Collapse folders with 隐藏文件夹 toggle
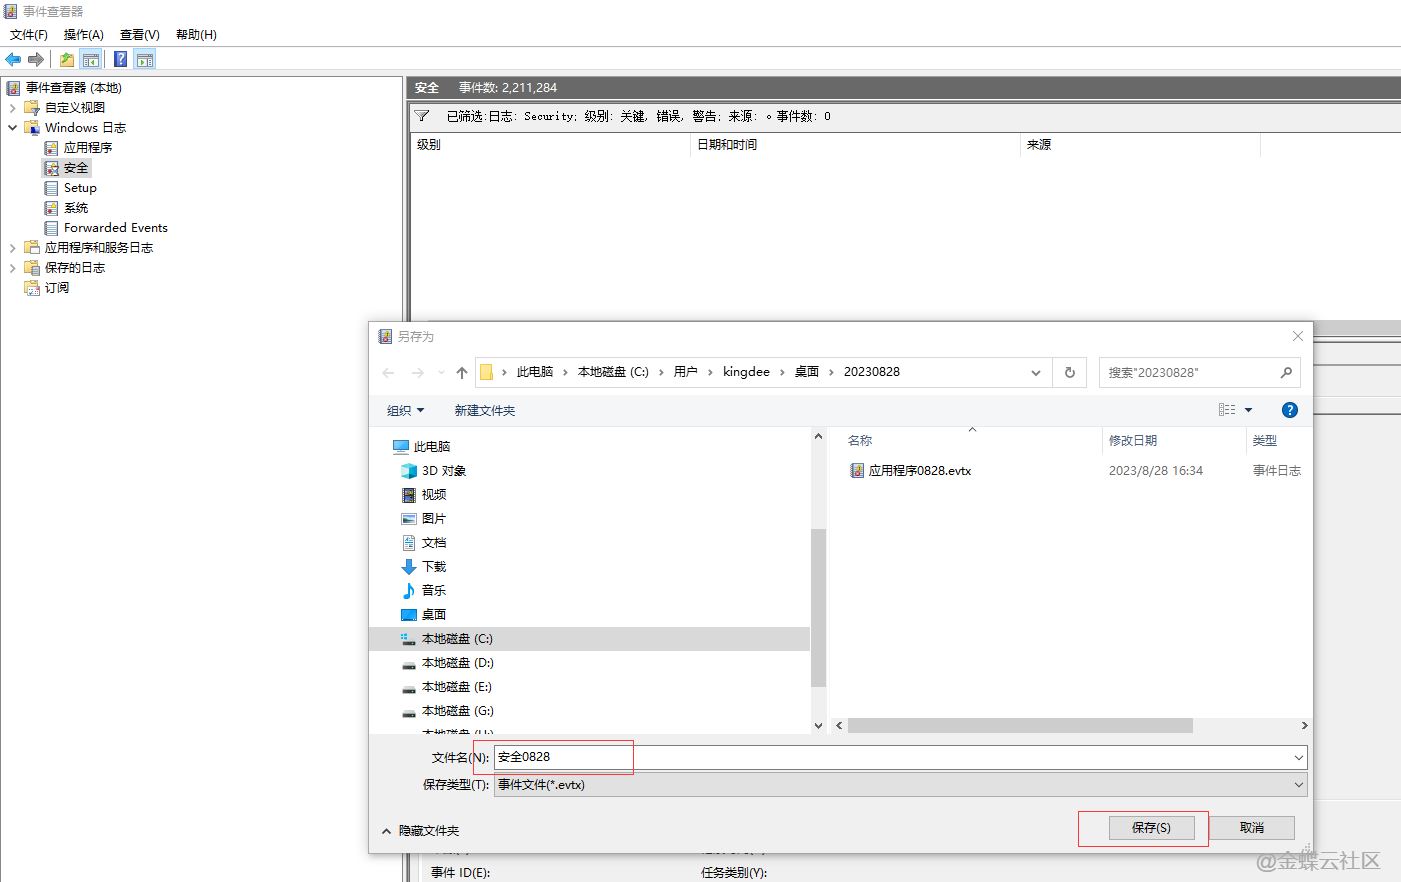This screenshot has height=882, width=1401. pos(420,831)
